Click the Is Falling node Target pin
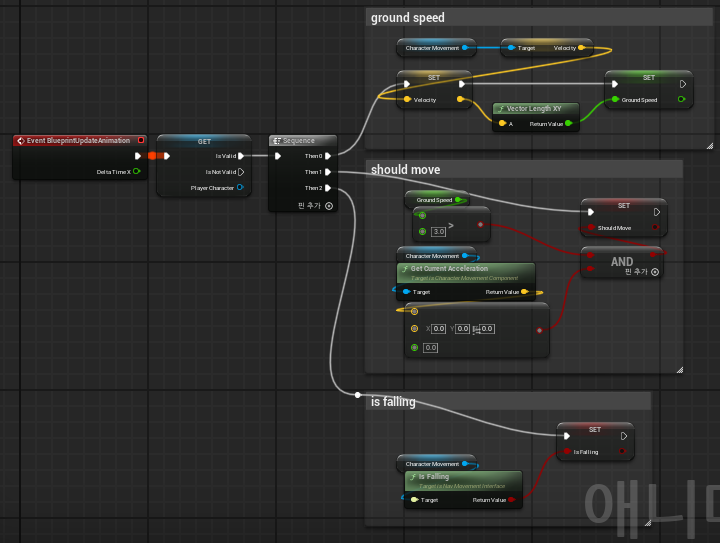The image size is (720, 543). pyautogui.click(x=414, y=499)
